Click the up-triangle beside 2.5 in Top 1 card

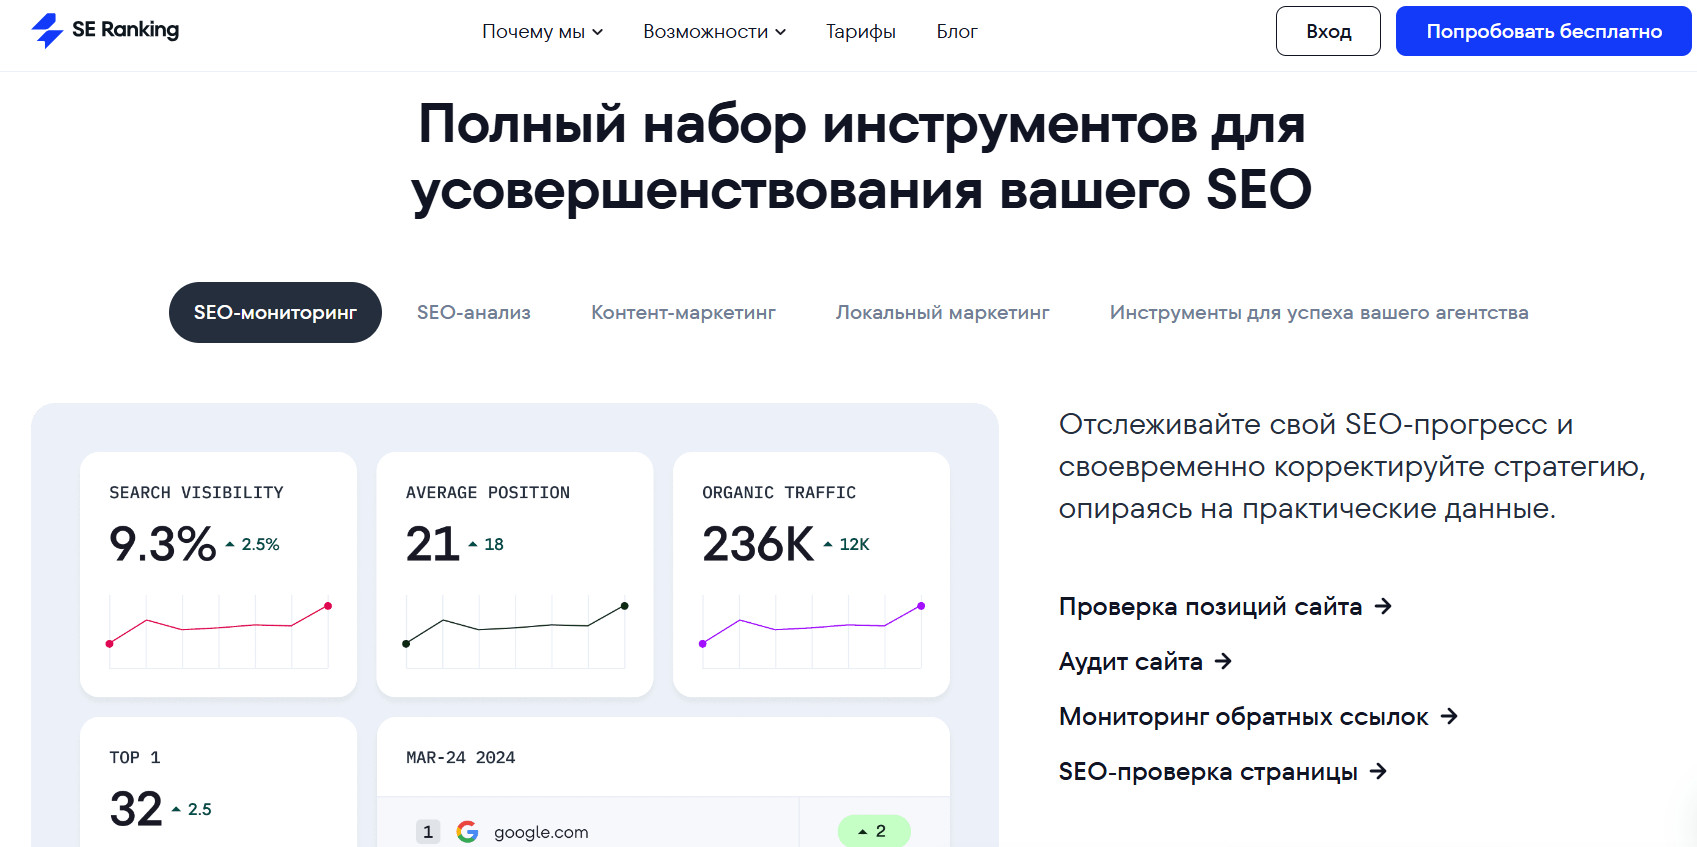click(176, 810)
